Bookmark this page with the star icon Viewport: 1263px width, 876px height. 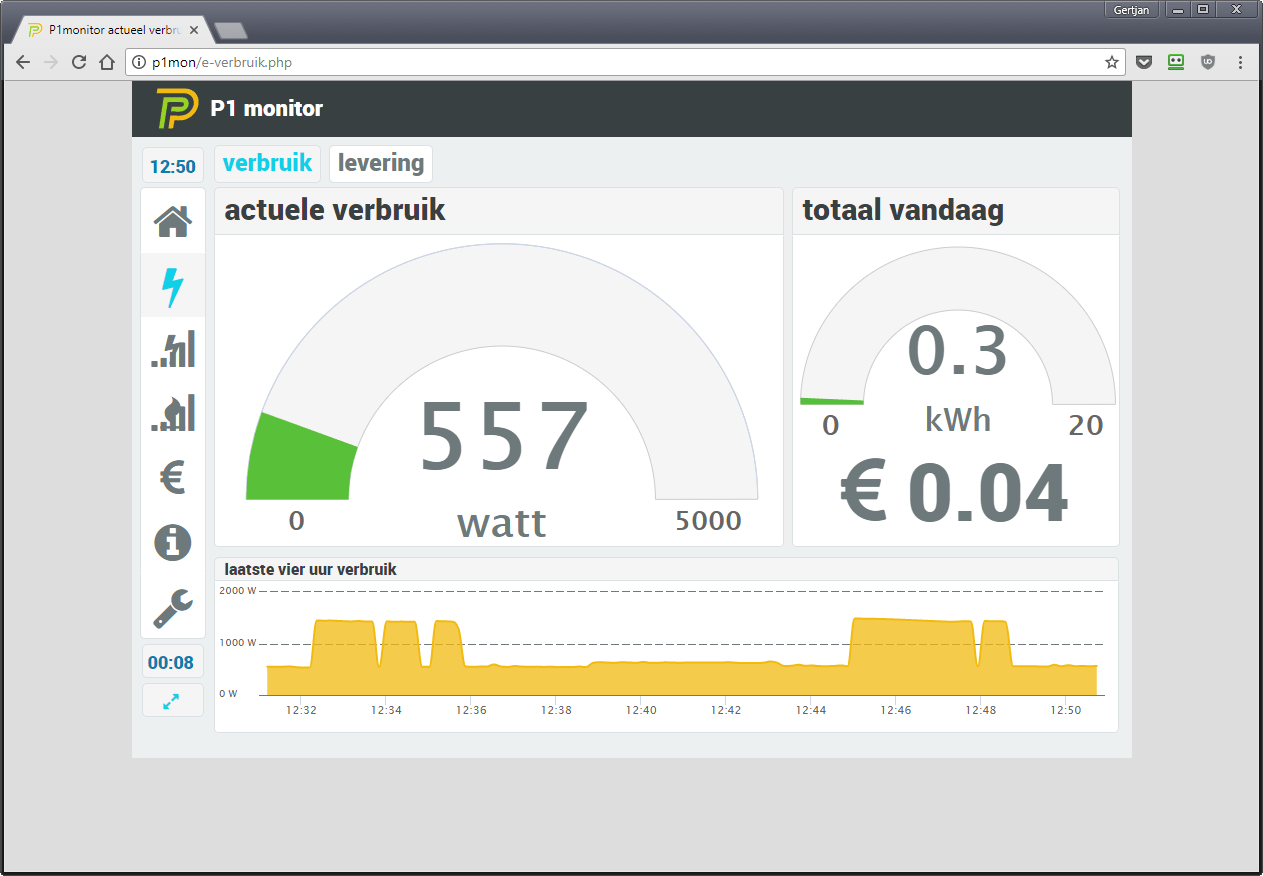[1111, 62]
